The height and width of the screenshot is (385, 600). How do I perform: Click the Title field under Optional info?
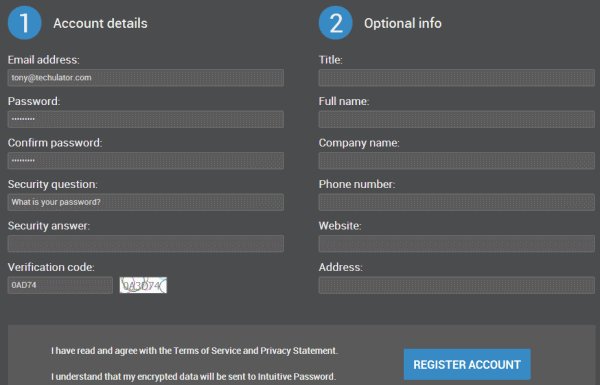tap(457, 78)
